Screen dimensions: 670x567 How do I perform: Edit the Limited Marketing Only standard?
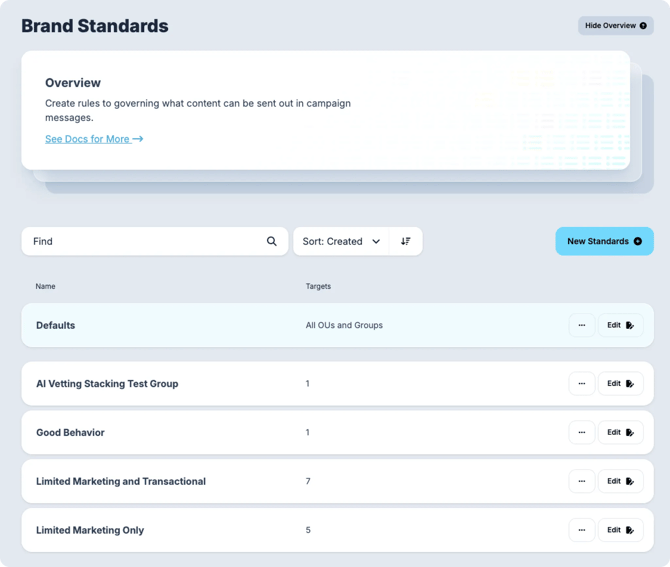(620, 530)
